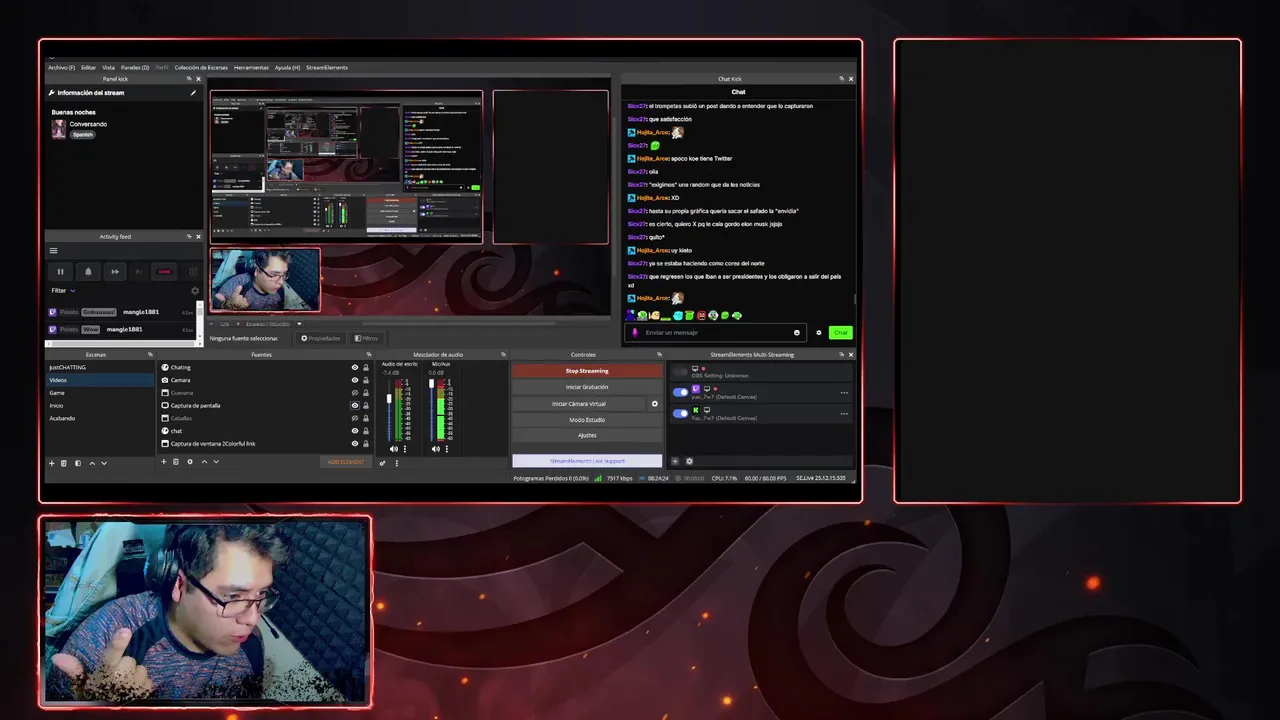This screenshot has height=720, width=1280.
Task: Toggle Camara source visibility
Action: (x=355, y=380)
